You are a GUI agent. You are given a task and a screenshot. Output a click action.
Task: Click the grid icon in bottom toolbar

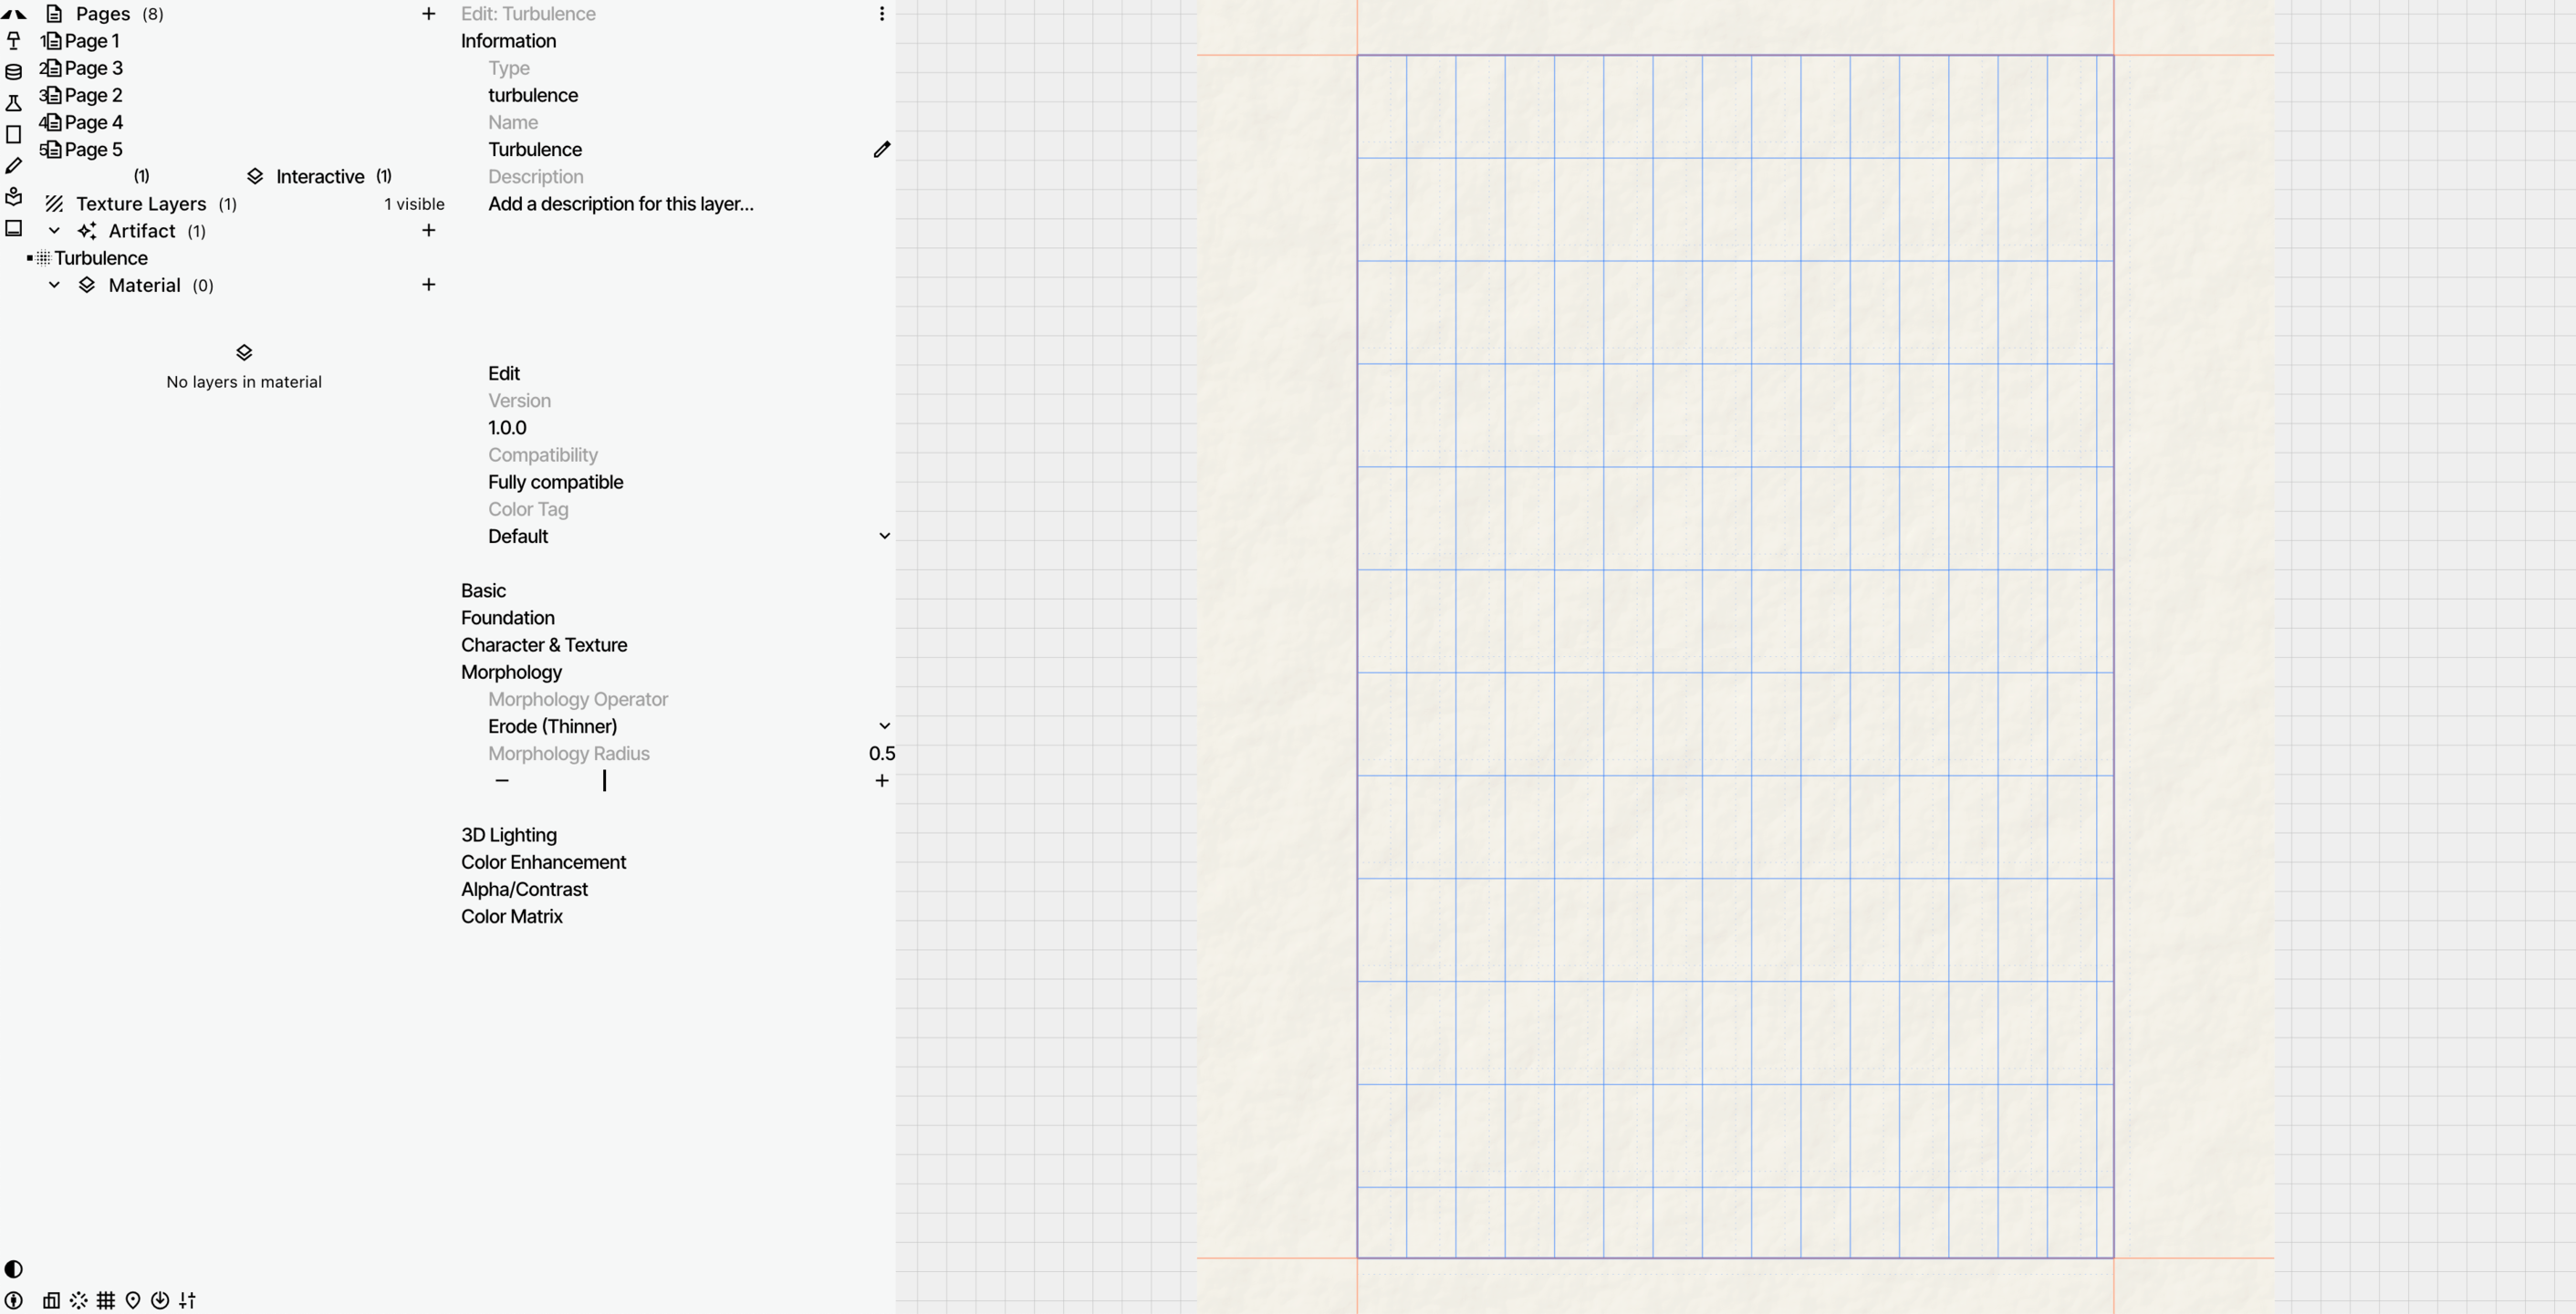click(x=106, y=1300)
